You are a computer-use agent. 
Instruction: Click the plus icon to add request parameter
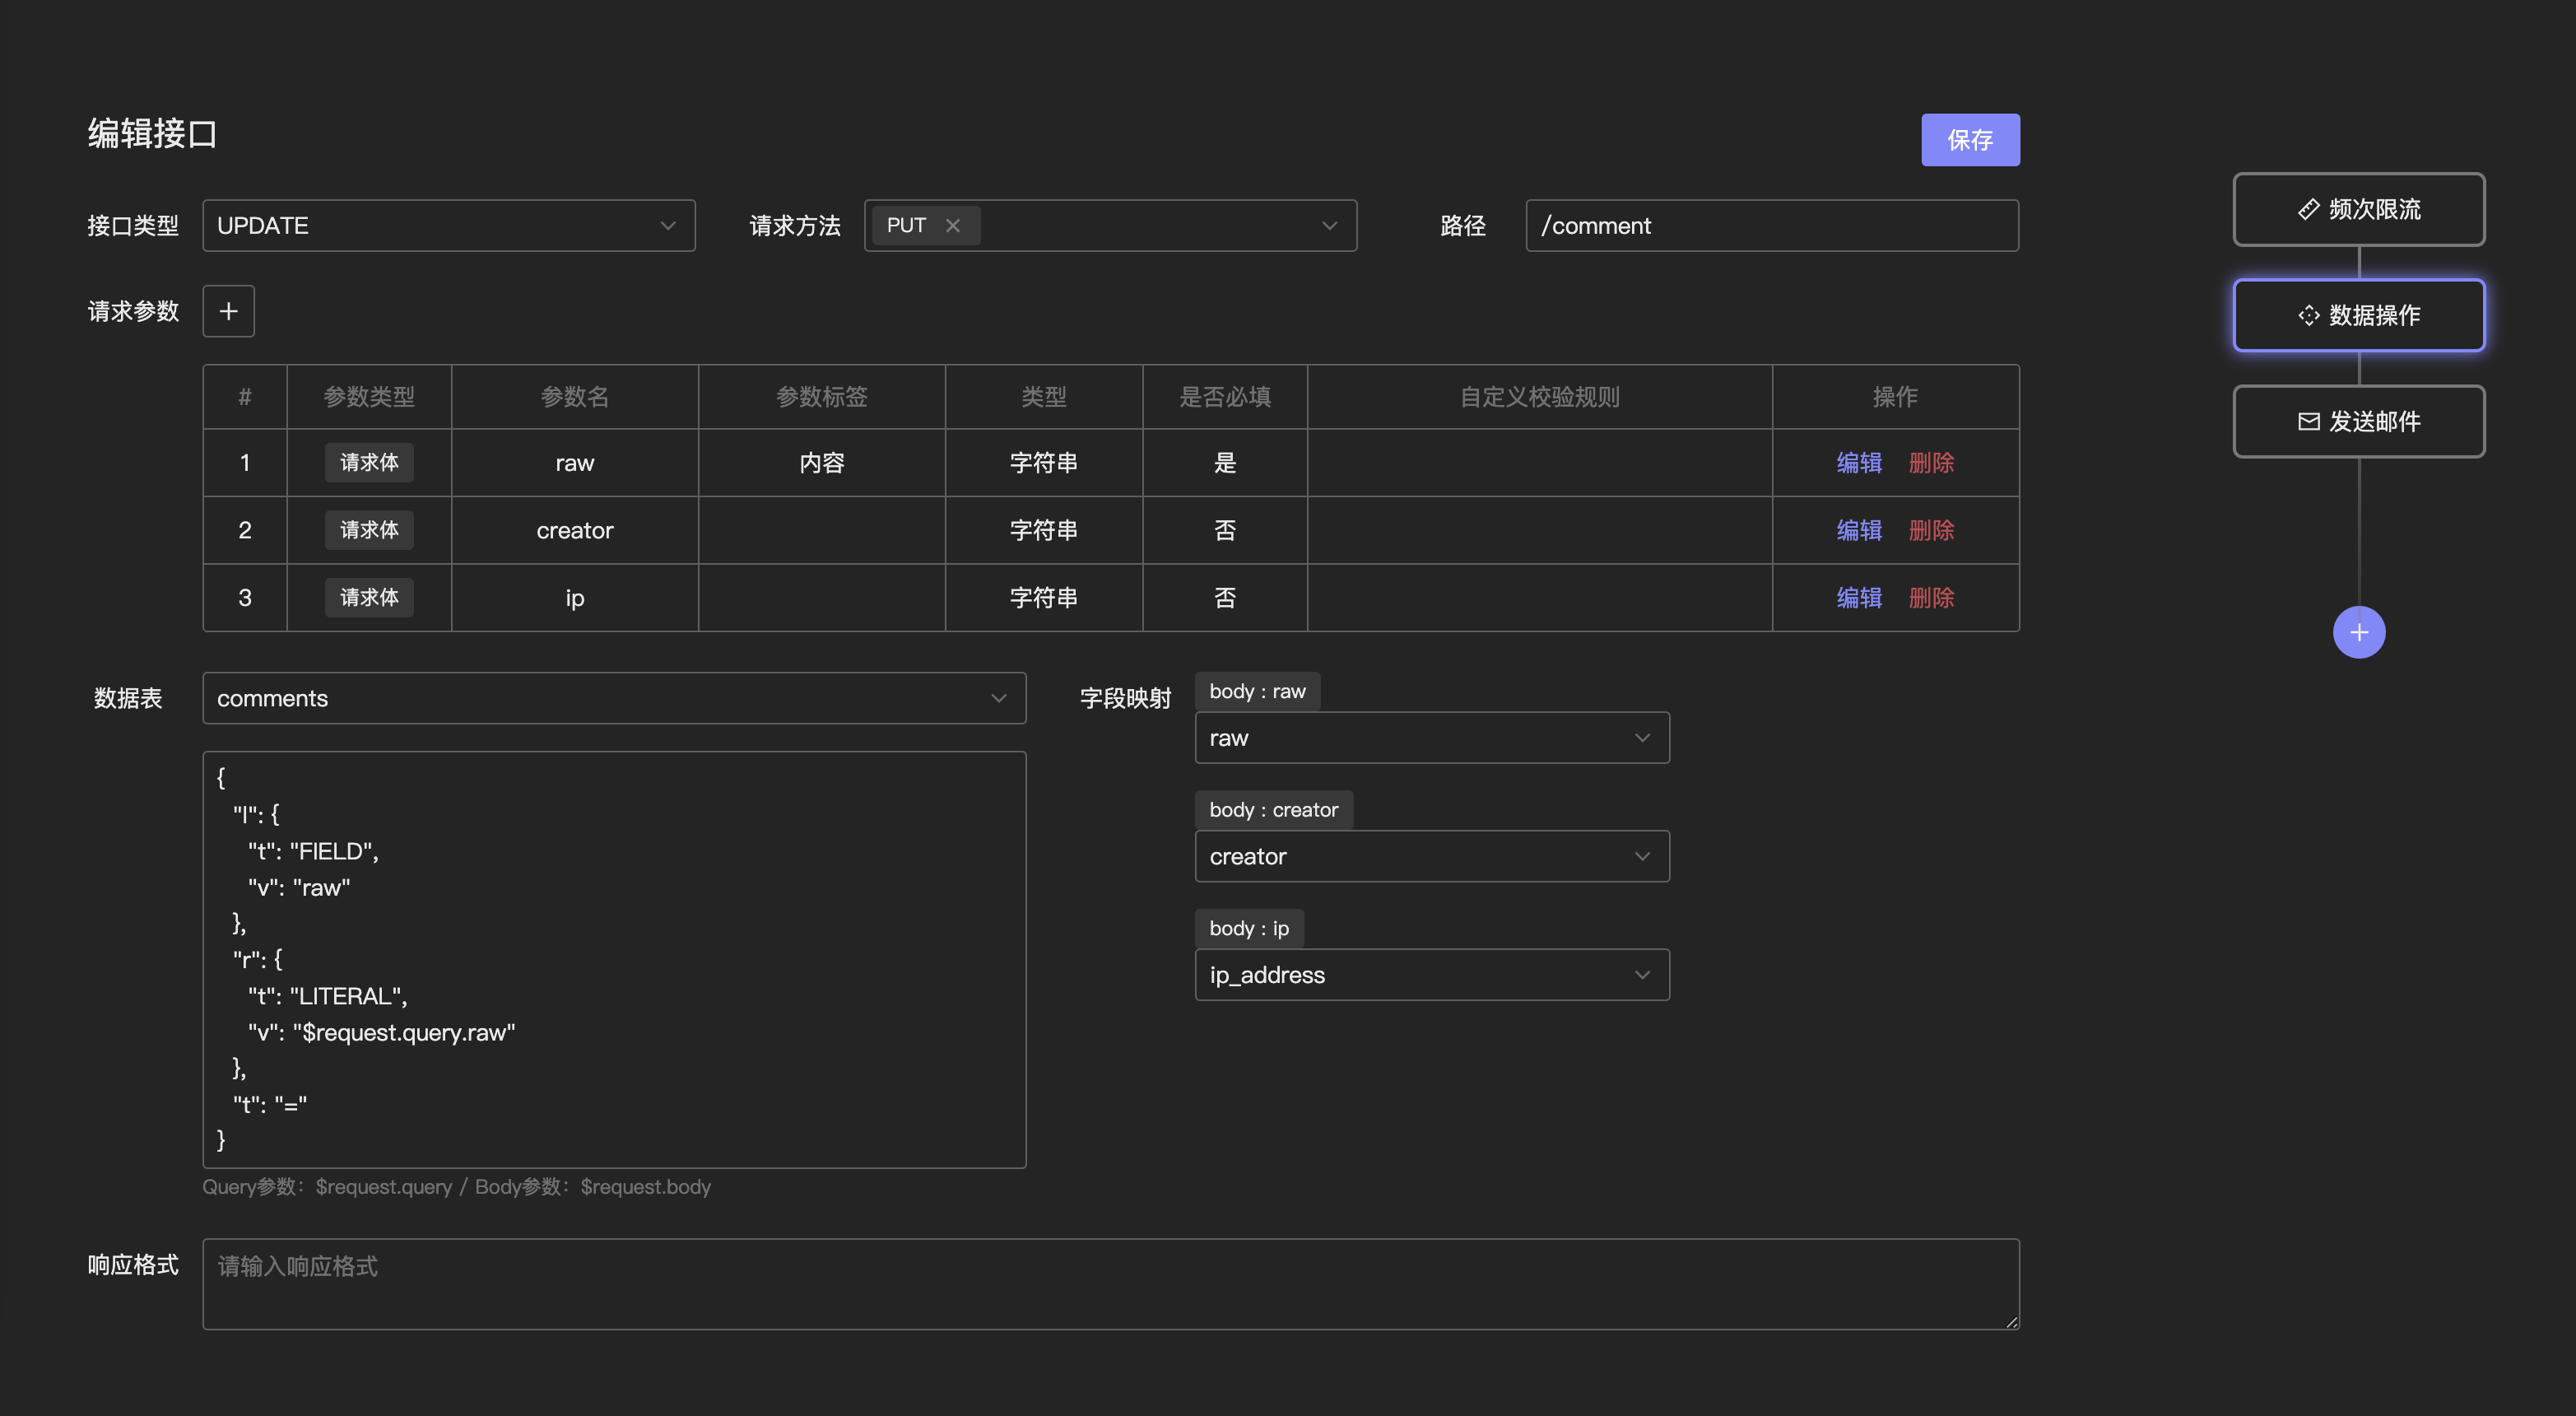(228, 311)
